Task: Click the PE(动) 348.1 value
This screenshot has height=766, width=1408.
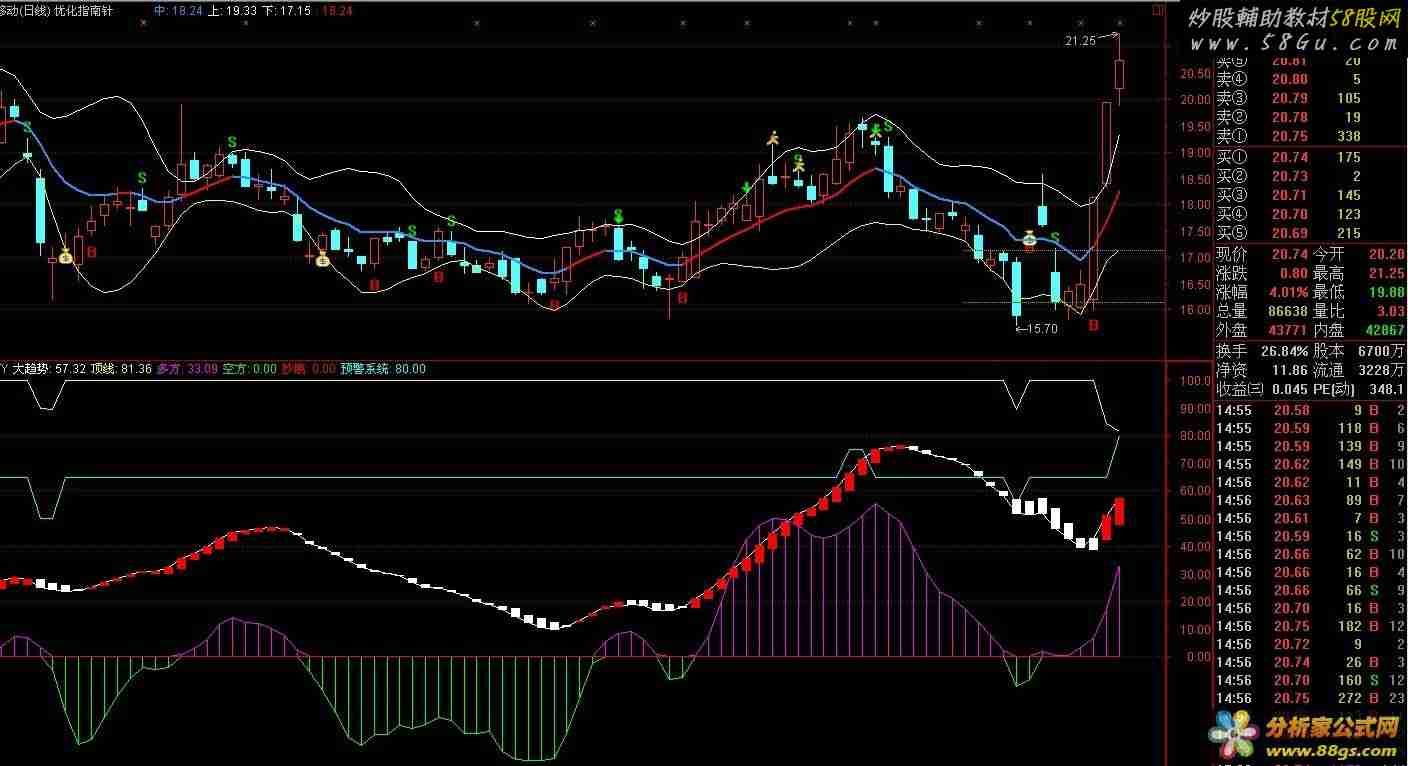Action: 1386,389
